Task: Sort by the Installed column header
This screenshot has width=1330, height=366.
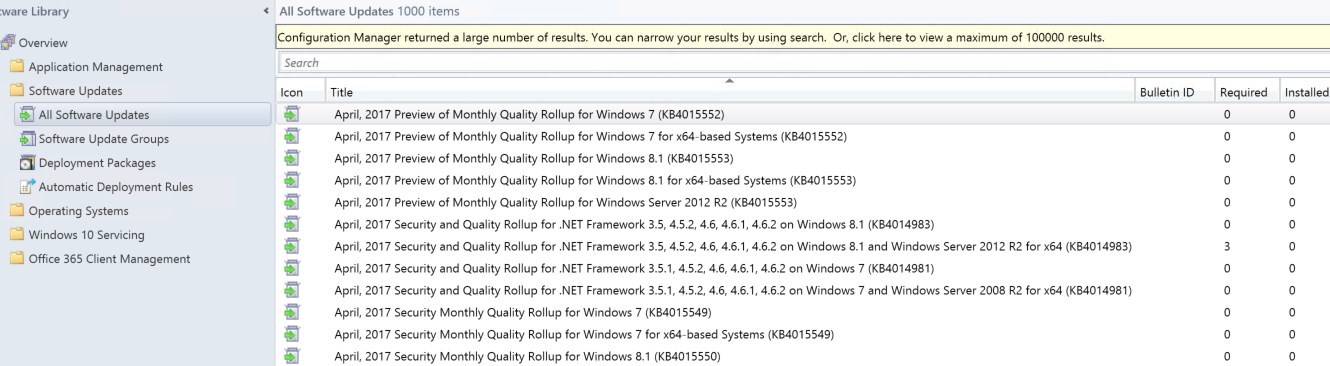Action: 1306,92
